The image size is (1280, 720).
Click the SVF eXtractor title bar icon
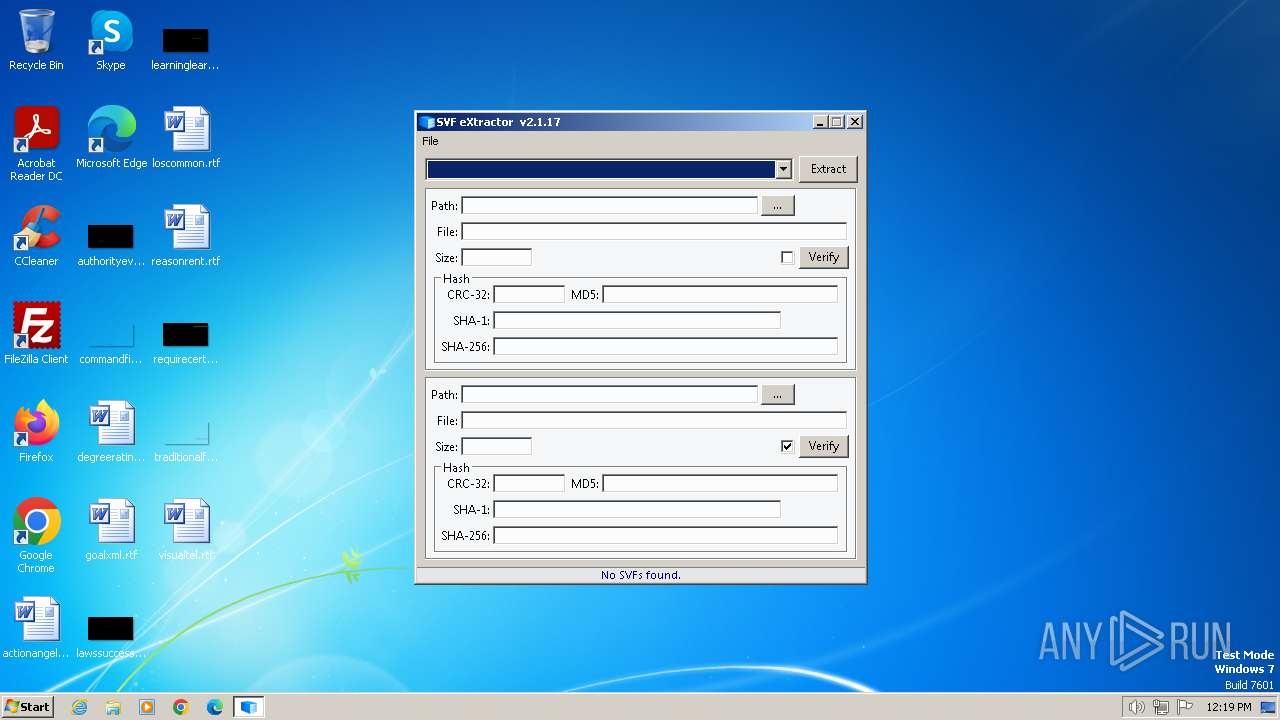427,122
